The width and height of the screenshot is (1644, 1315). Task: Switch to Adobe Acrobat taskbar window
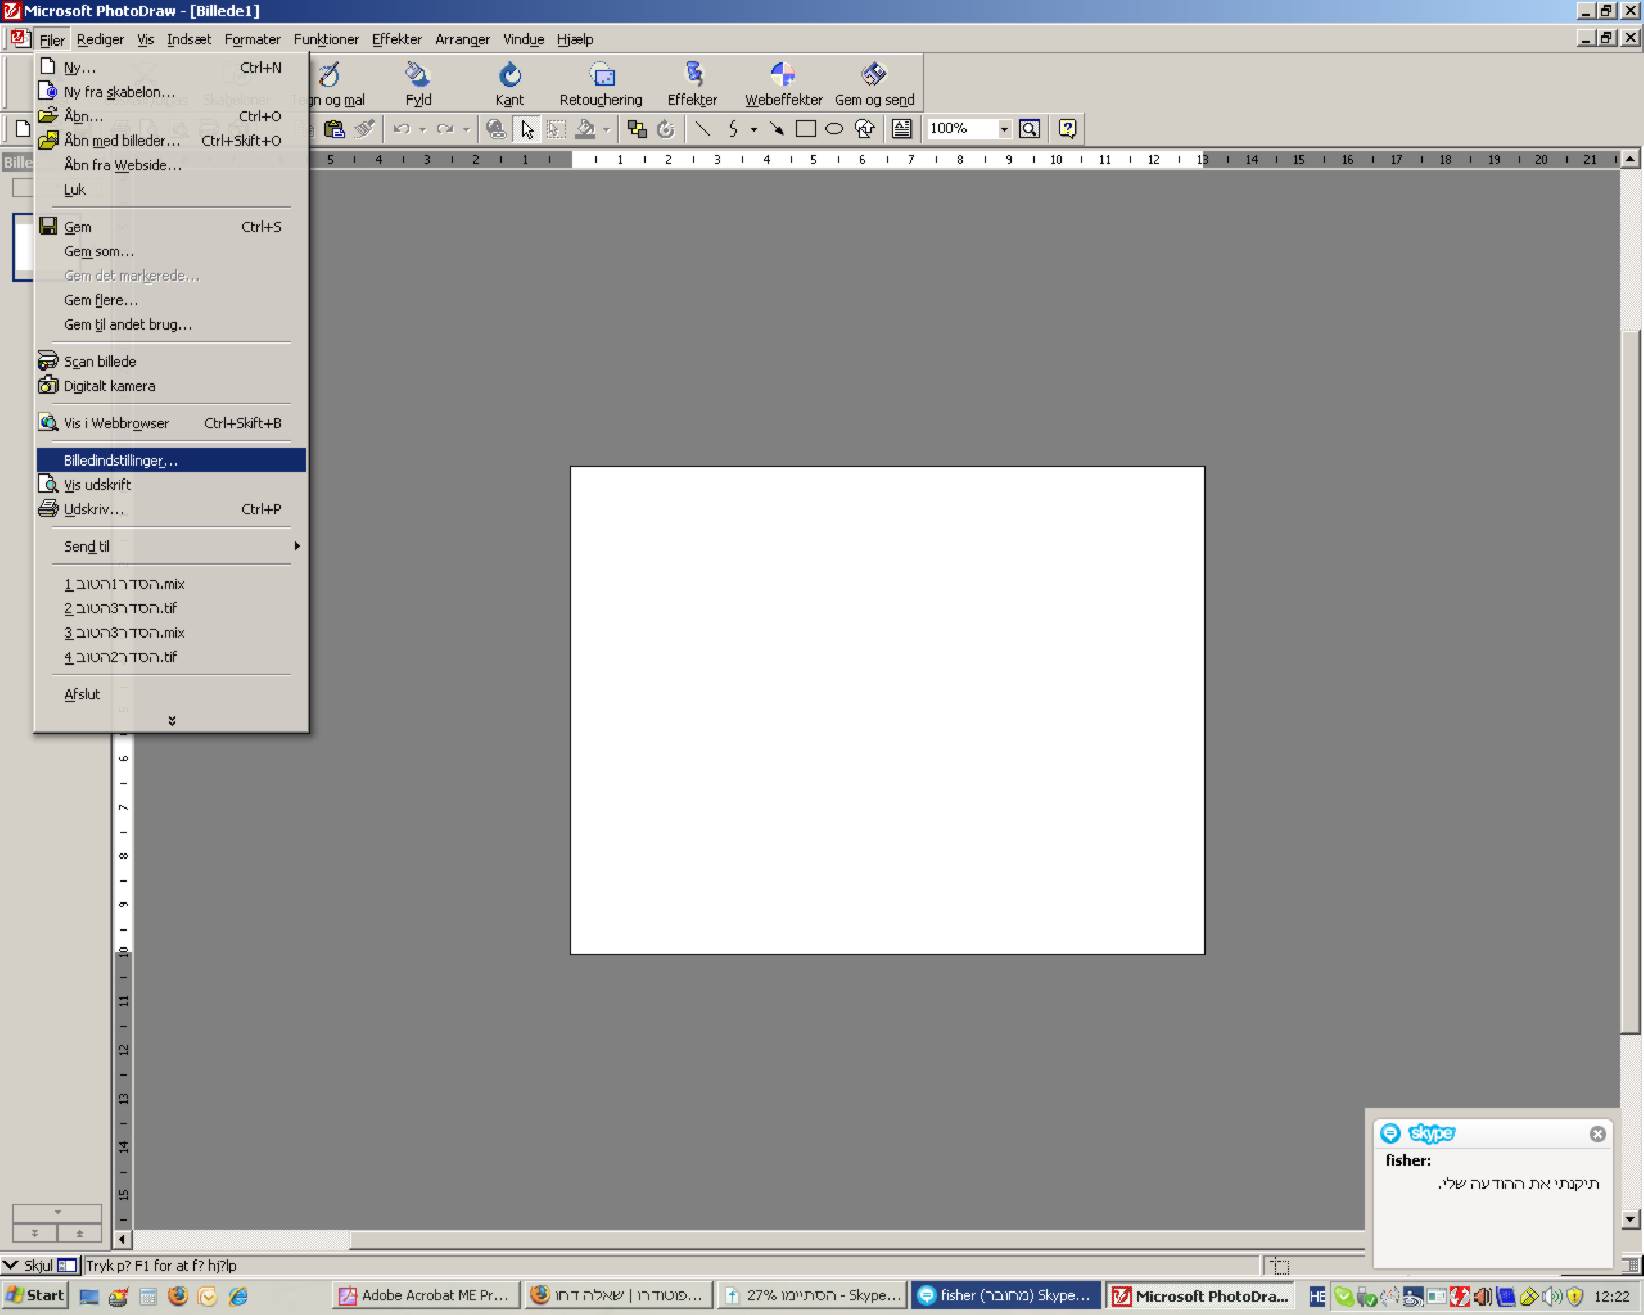[x=424, y=1296]
